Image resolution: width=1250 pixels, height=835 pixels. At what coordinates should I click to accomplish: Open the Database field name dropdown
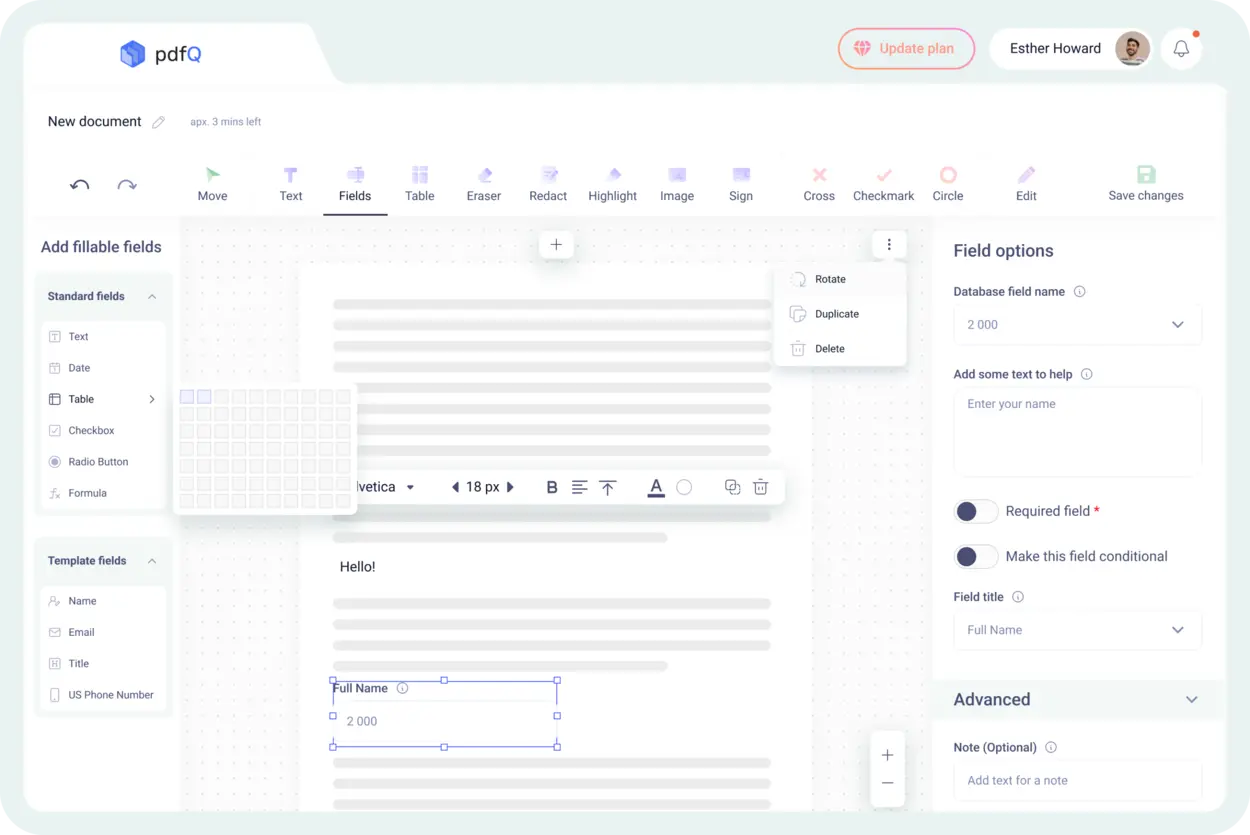(1077, 324)
